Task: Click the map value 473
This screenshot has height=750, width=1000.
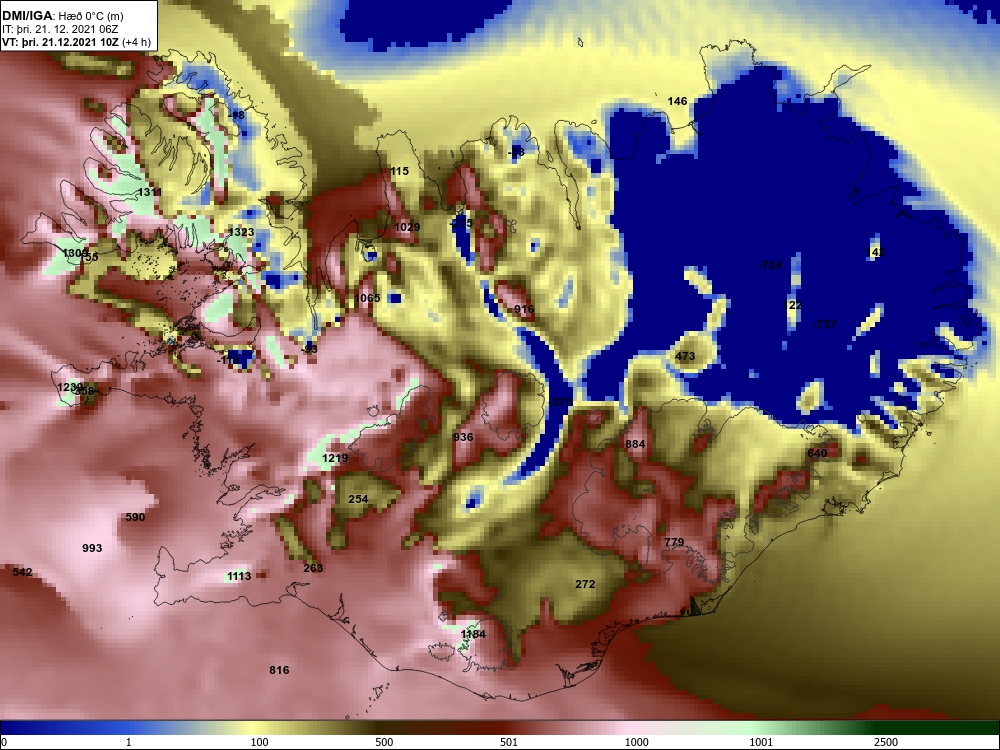Action: click(685, 356)
